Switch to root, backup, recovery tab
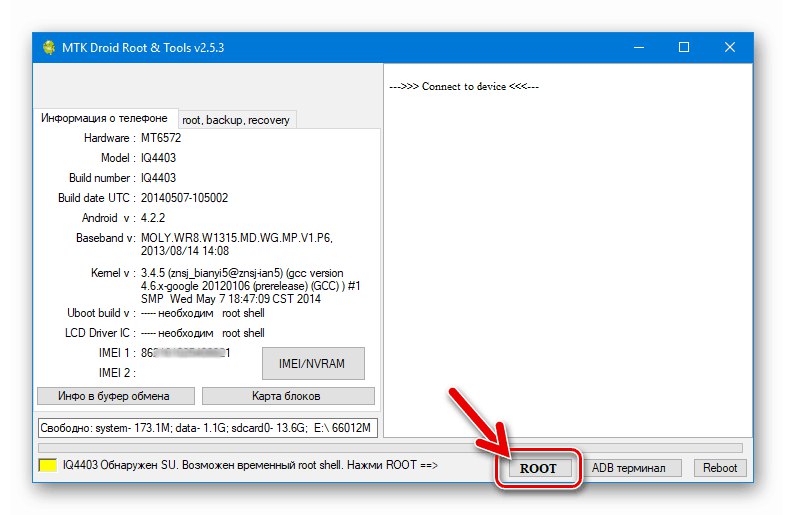Screen dimensions: 786x515 point(236,120)
